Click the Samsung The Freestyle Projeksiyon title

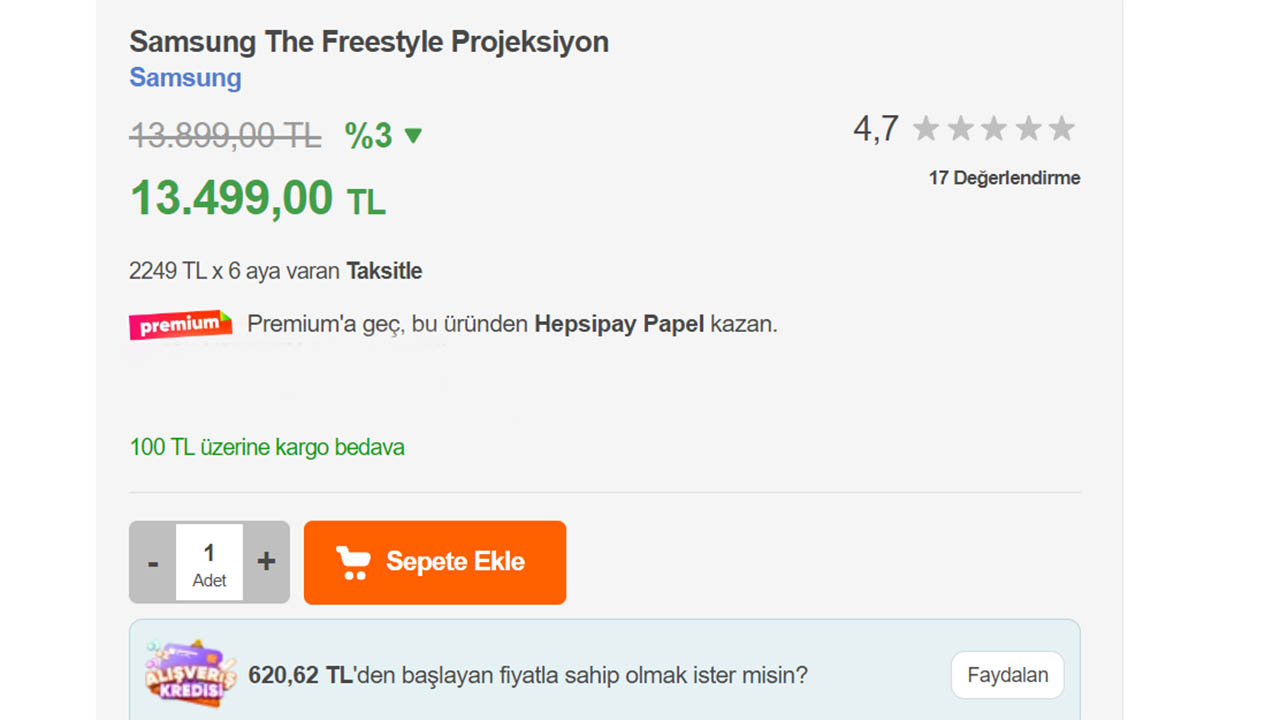pyautogui.click(x=369, y=42)
